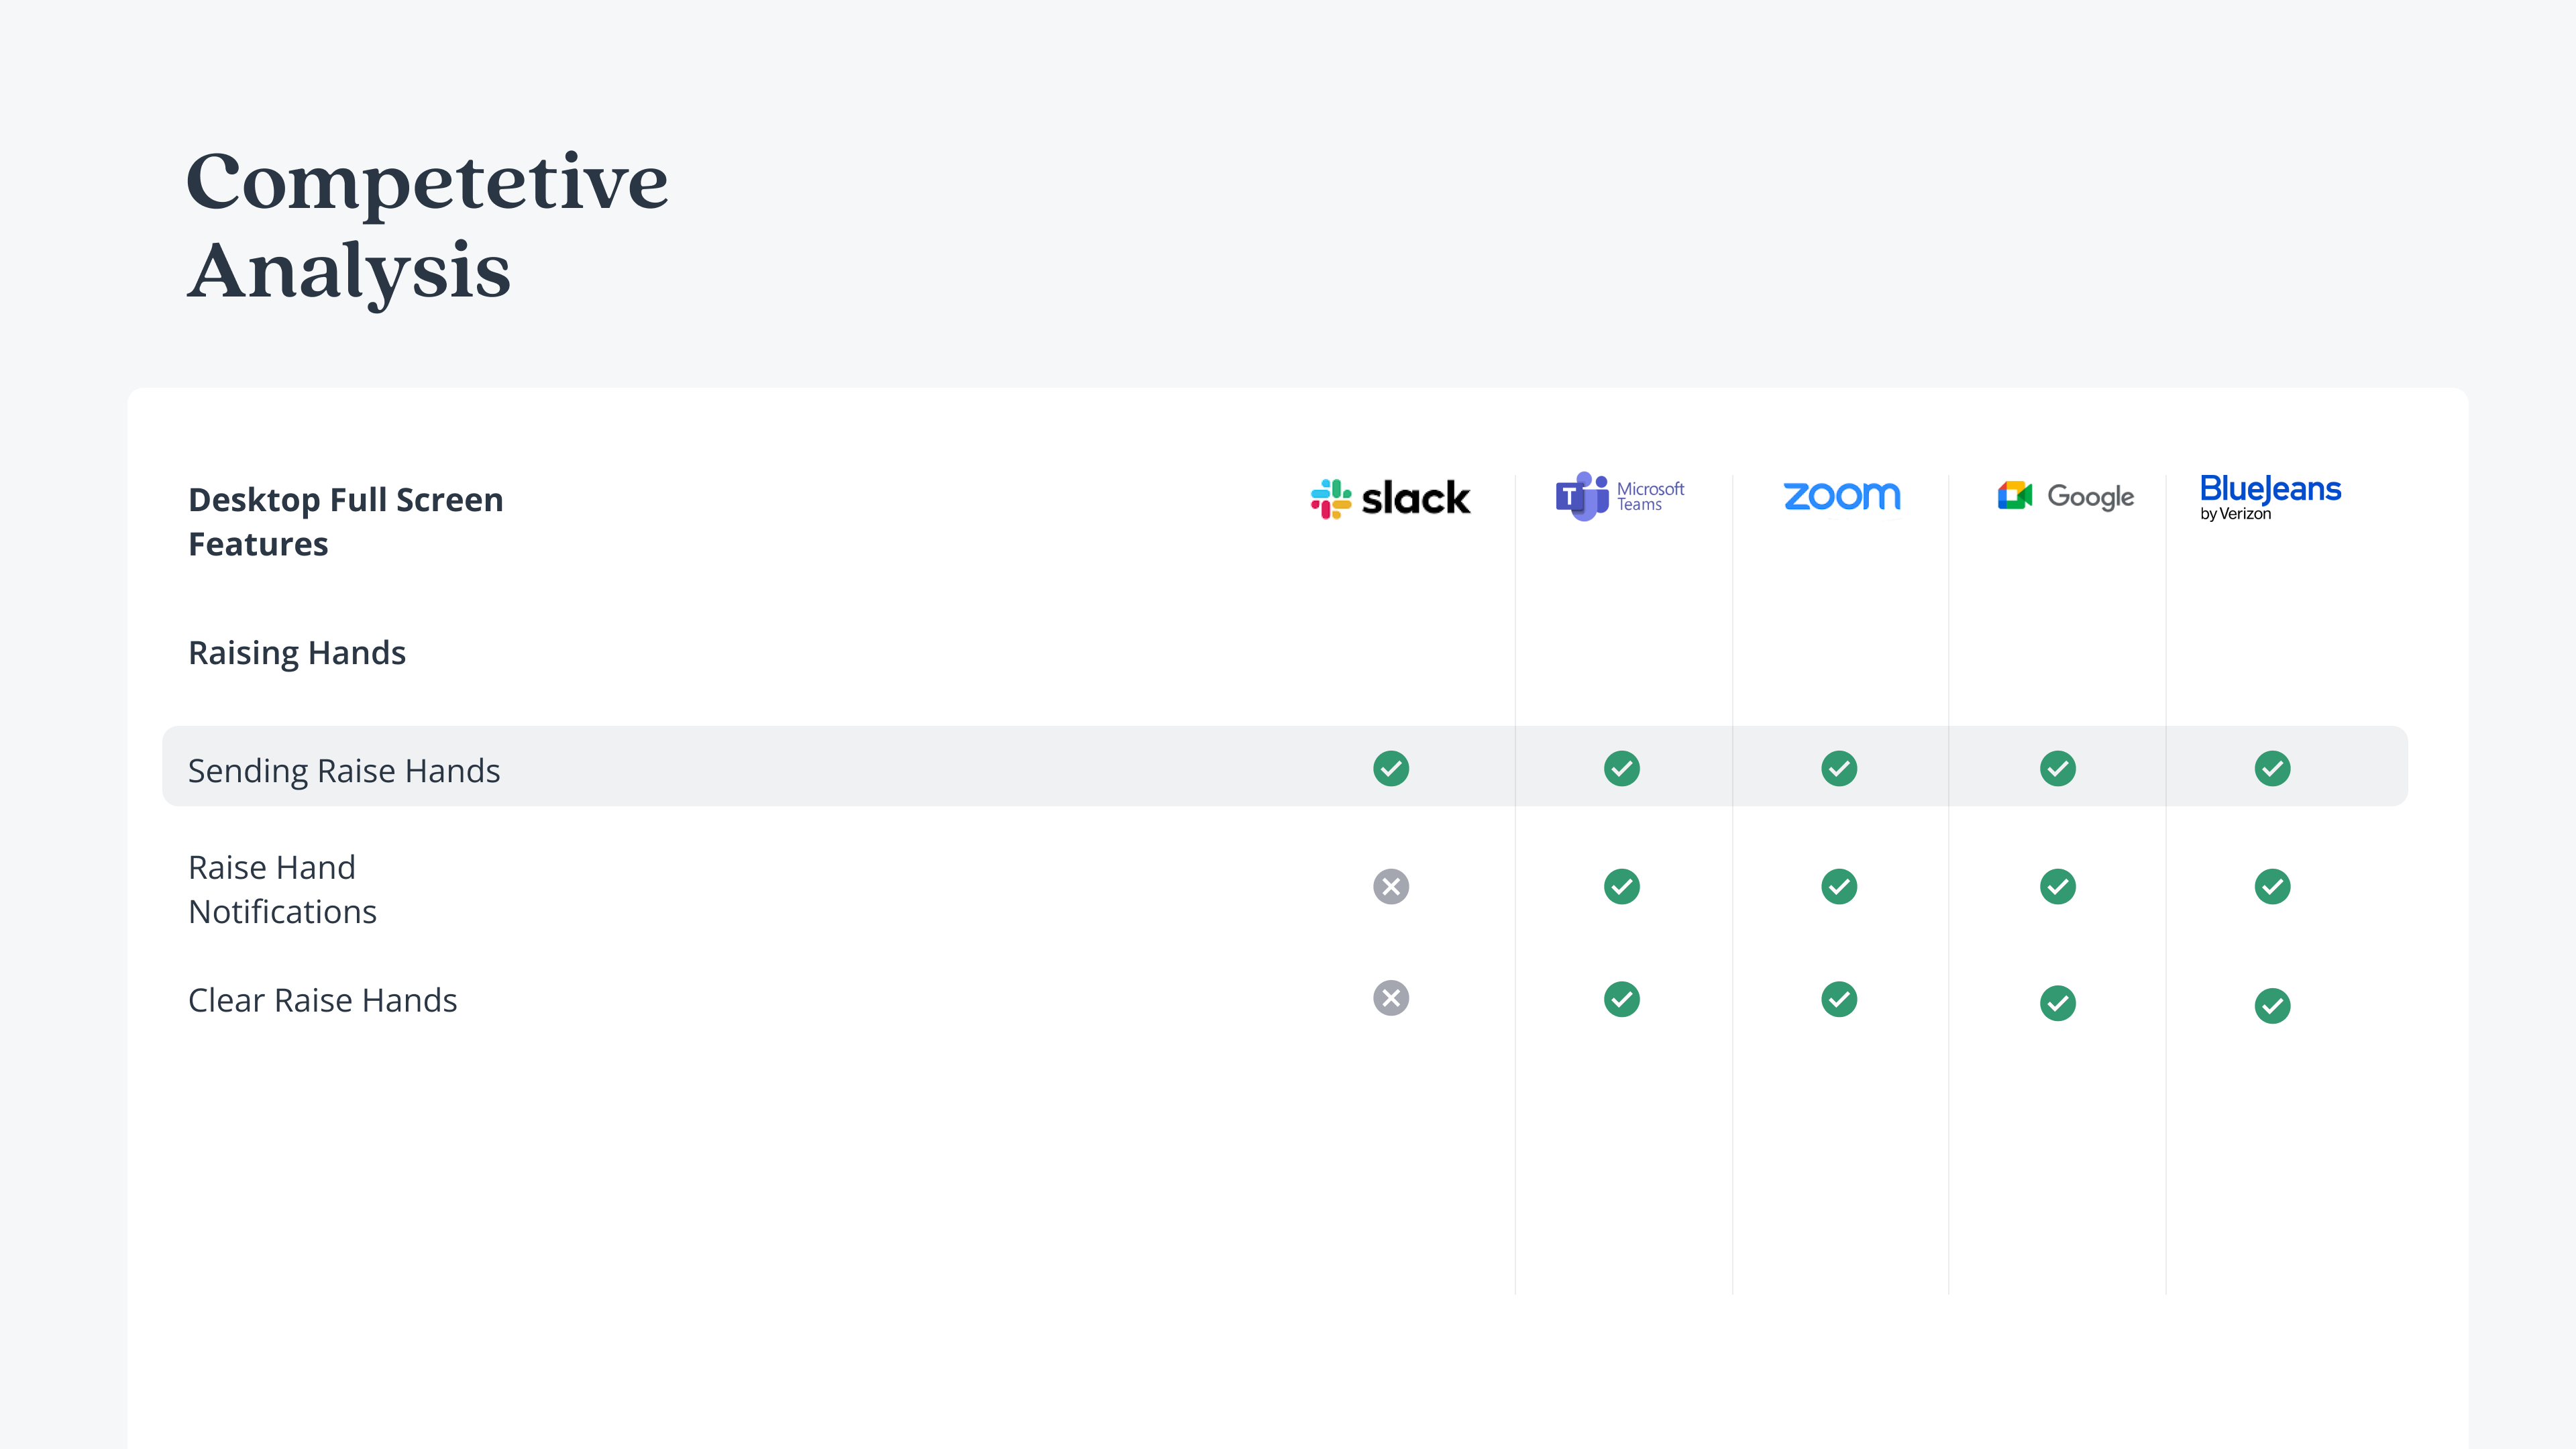Screen dimensions: 2576x1449
Task: Click Slack's gray X for Clear Raise Hands
Action: pos(1391,997)
